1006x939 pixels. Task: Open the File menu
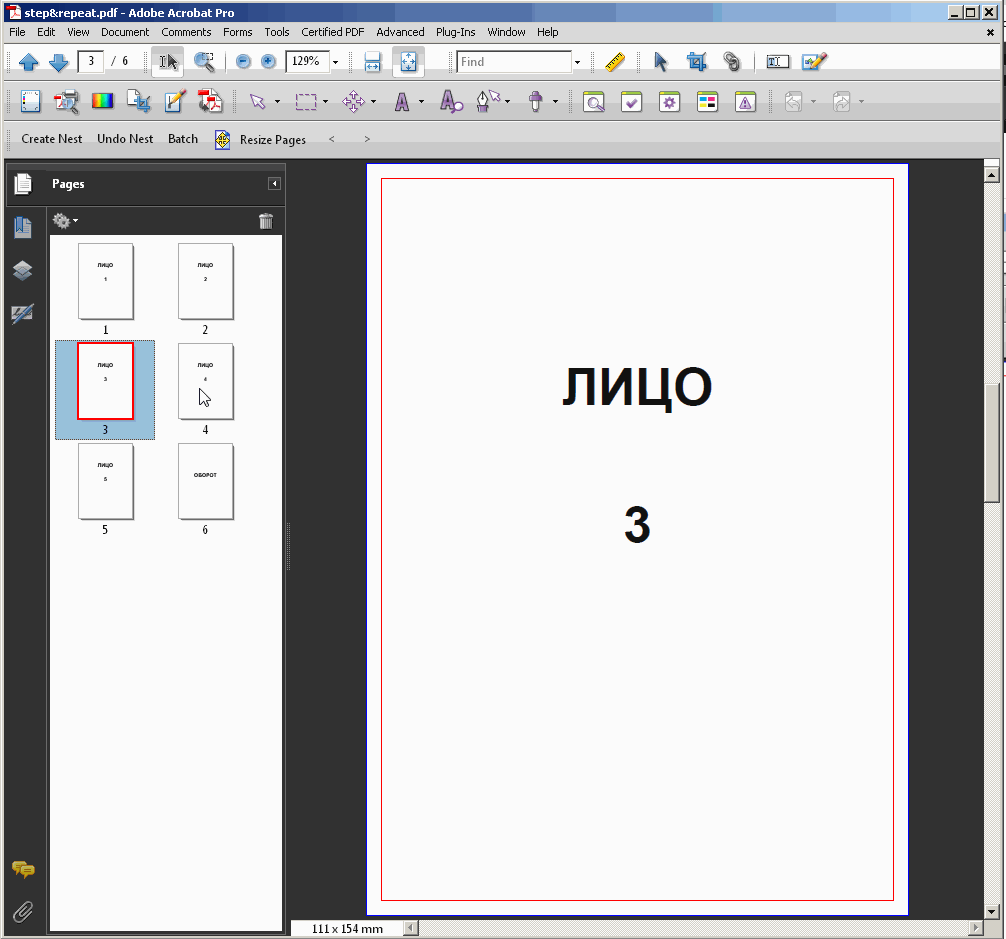17,32
